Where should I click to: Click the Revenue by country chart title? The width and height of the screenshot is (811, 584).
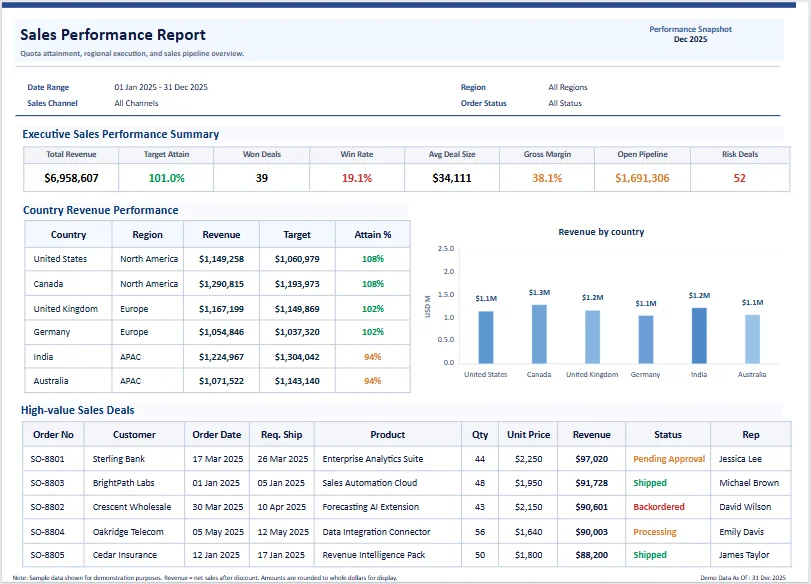(x=601, y=232)
